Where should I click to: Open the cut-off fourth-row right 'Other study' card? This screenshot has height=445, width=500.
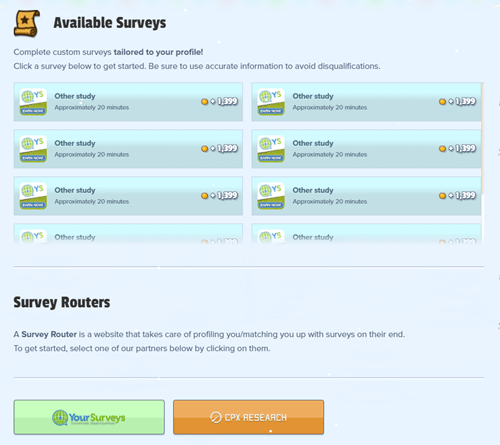[x=366, y=234]
